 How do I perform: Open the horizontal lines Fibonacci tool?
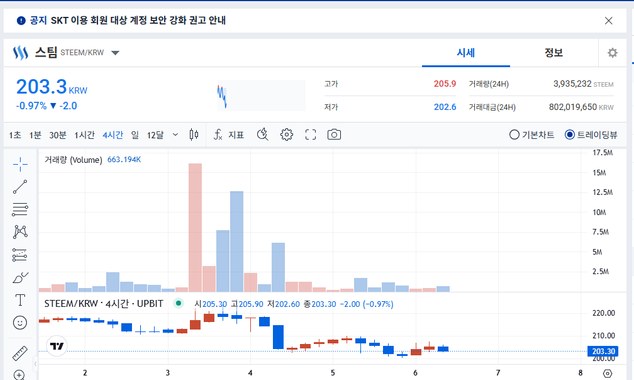click(x=20, y=209)
